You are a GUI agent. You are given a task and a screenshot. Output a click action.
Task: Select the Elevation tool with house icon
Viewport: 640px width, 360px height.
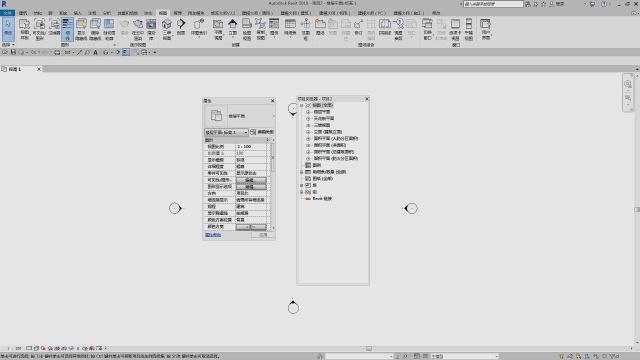tap(232, 27)
